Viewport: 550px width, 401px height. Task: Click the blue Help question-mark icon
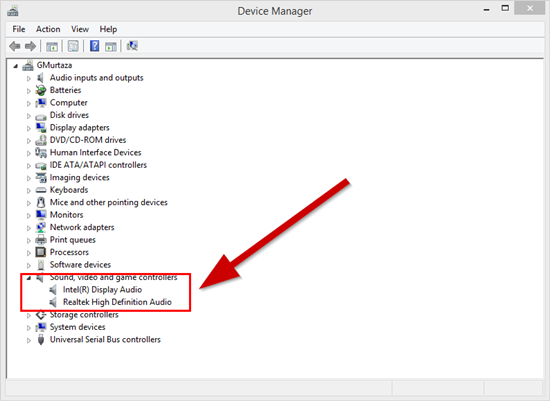point(94,46)
